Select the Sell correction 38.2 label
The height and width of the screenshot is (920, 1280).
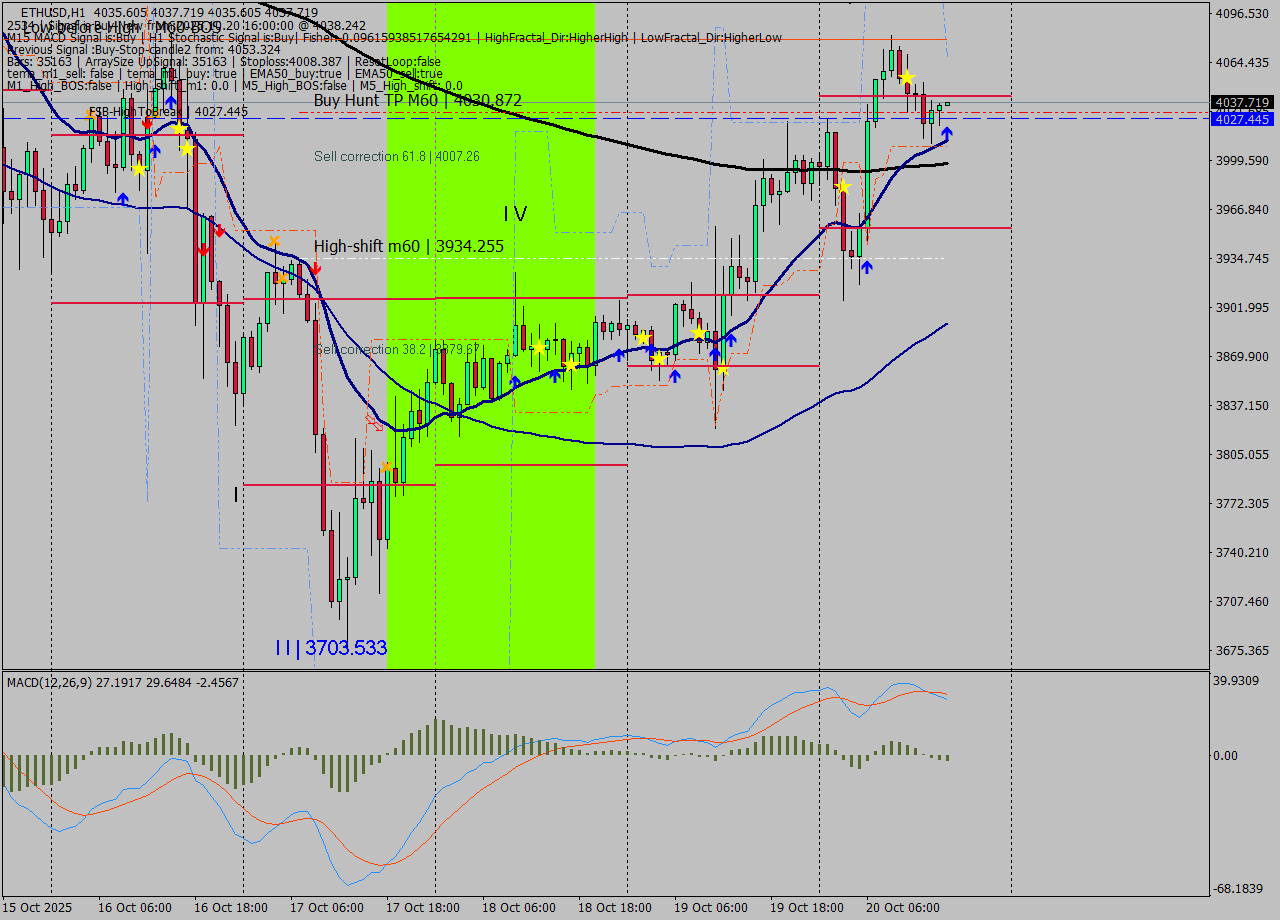coord(397,349)
